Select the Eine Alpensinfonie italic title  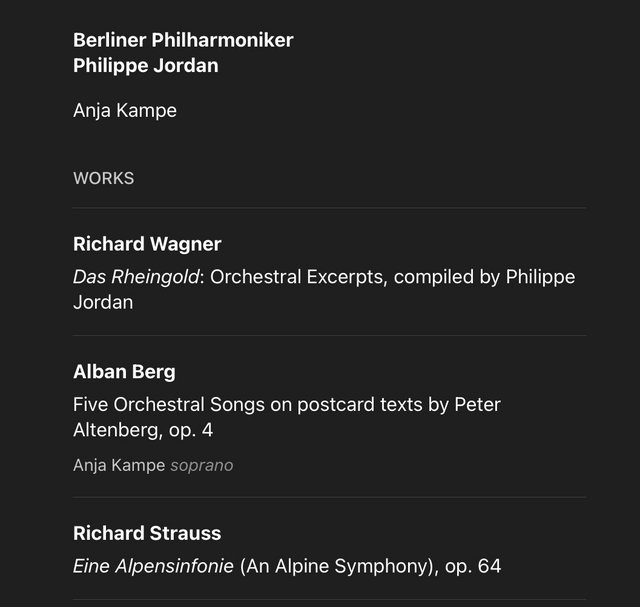point(153,566)
